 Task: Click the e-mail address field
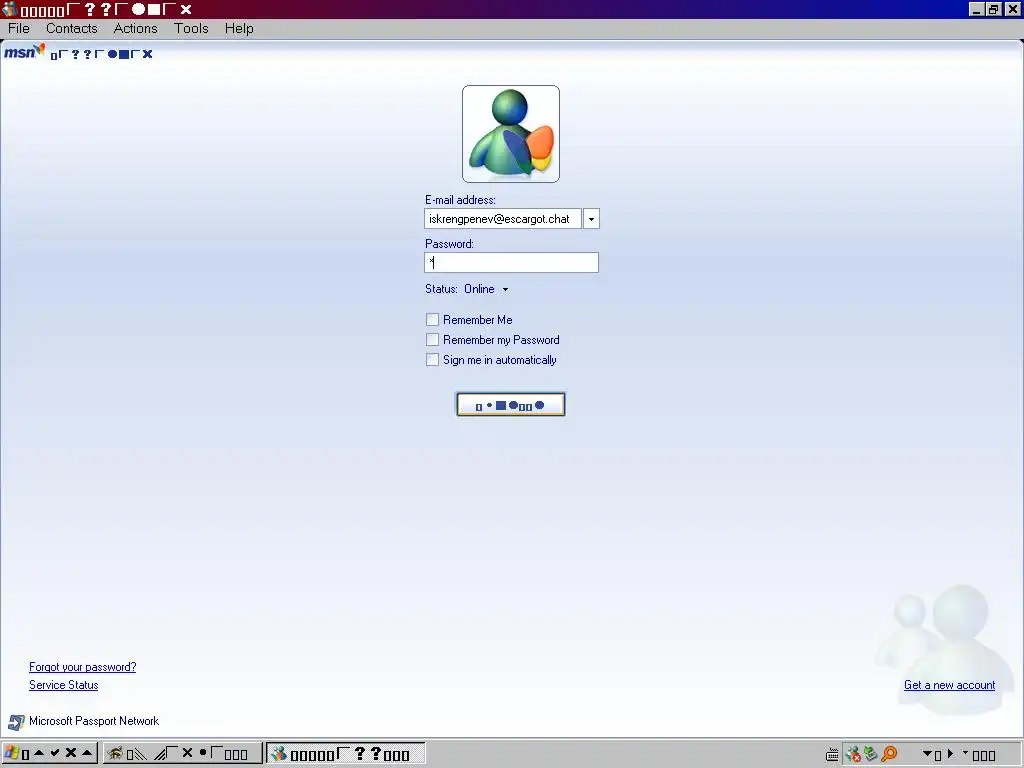(x=502, y=219)
